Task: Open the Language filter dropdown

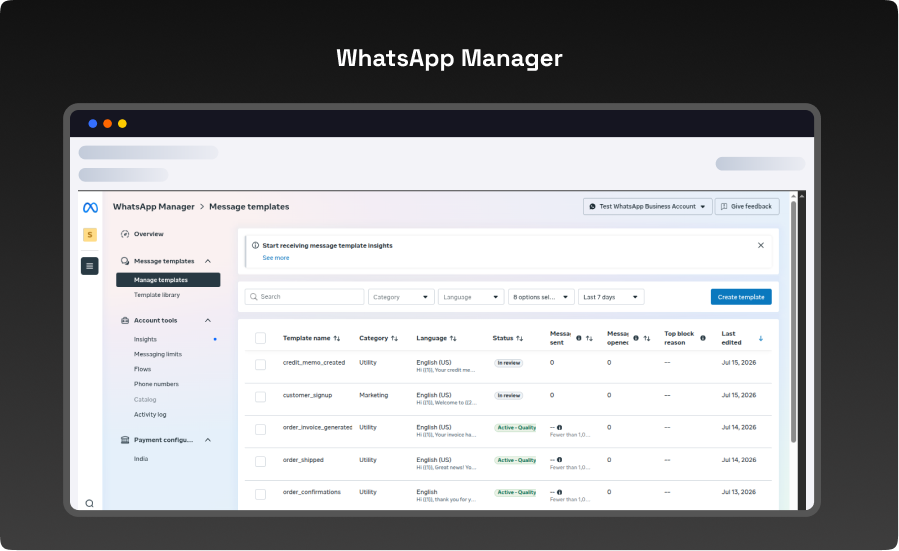Action: pyautogui.click(x=471, y=297)
